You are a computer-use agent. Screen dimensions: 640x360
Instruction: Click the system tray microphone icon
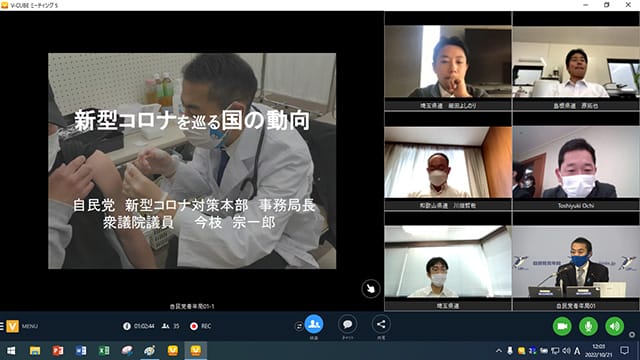point(510,350)
